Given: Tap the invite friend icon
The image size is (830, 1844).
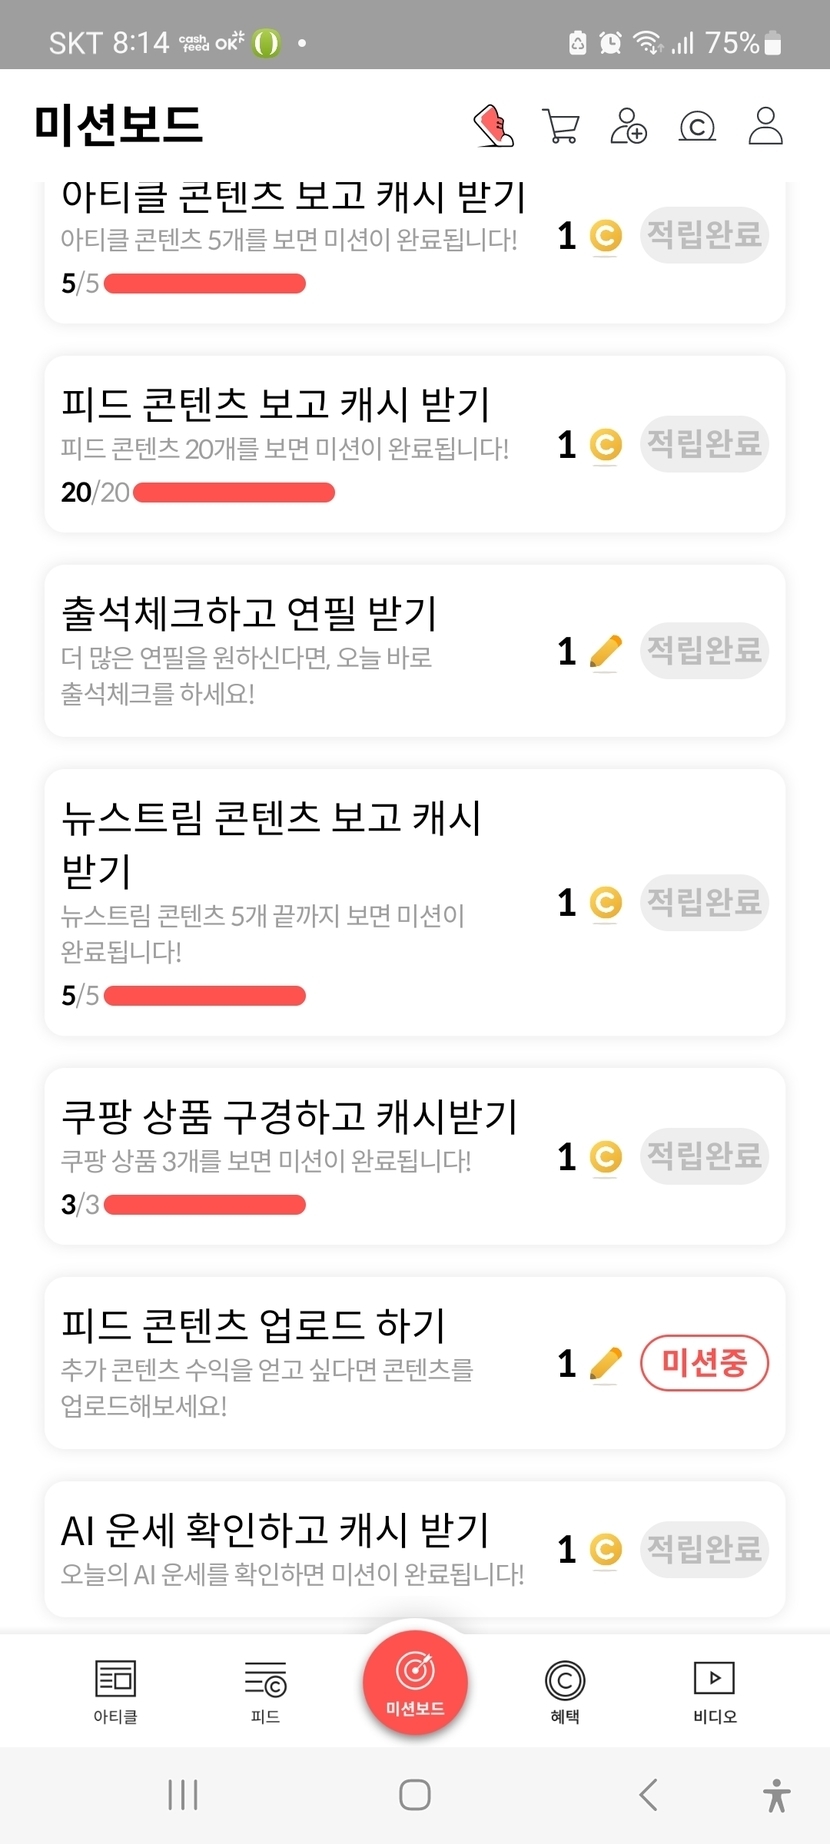Looking at the screenshot, I should (629, 127).
